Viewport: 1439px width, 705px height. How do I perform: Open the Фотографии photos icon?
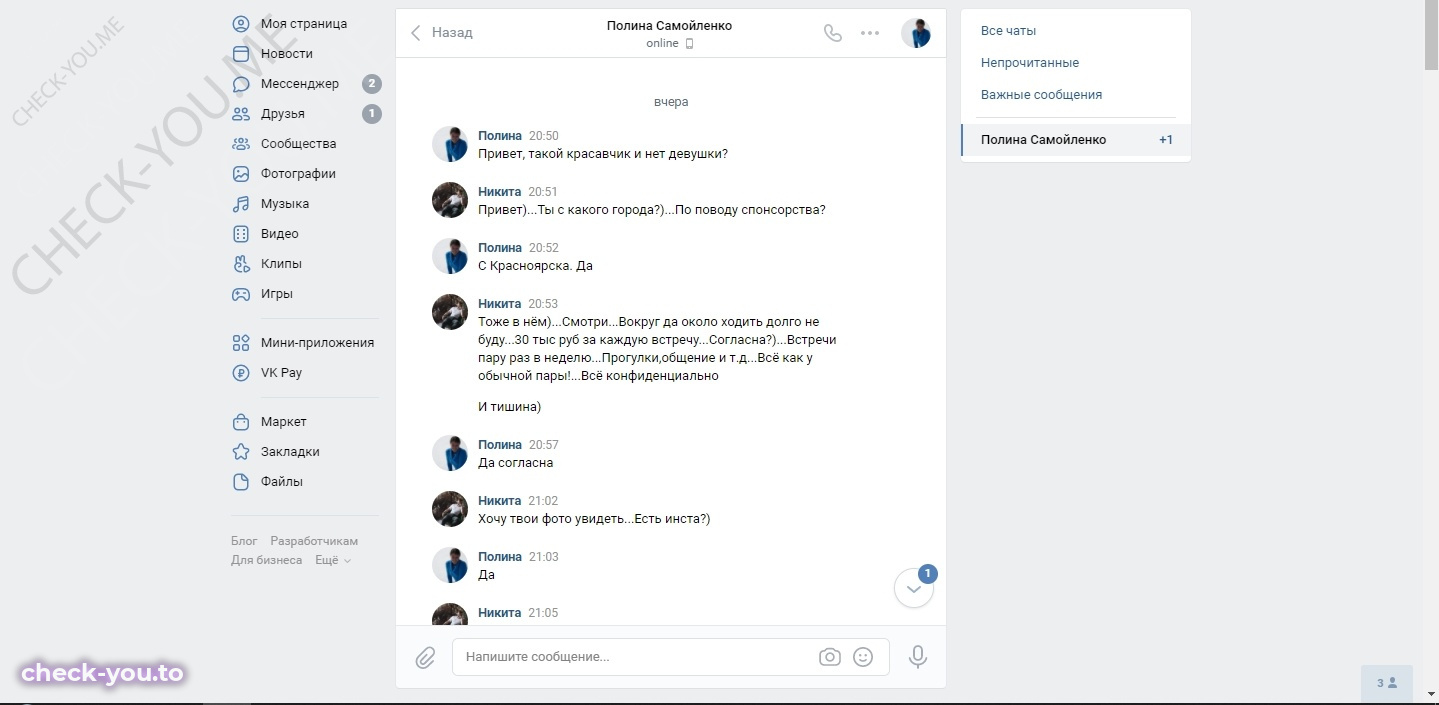[x=241, y=174]
